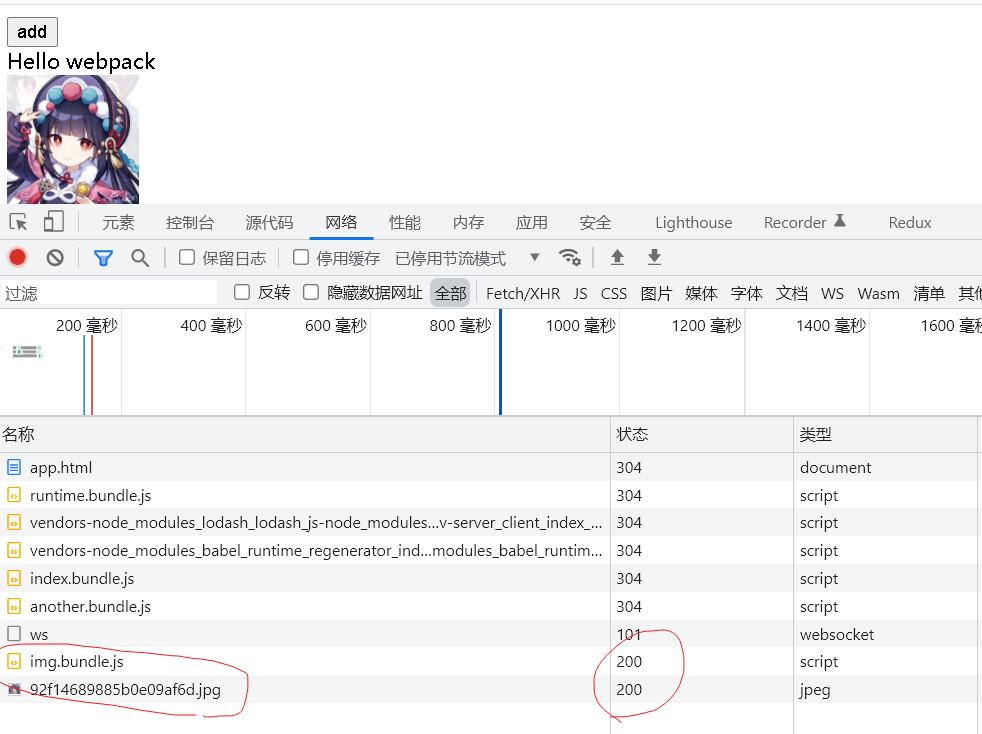This screenshot has width=982, height=734.
Task: Export HAR file with download arrow
Action: coord(654,257)
